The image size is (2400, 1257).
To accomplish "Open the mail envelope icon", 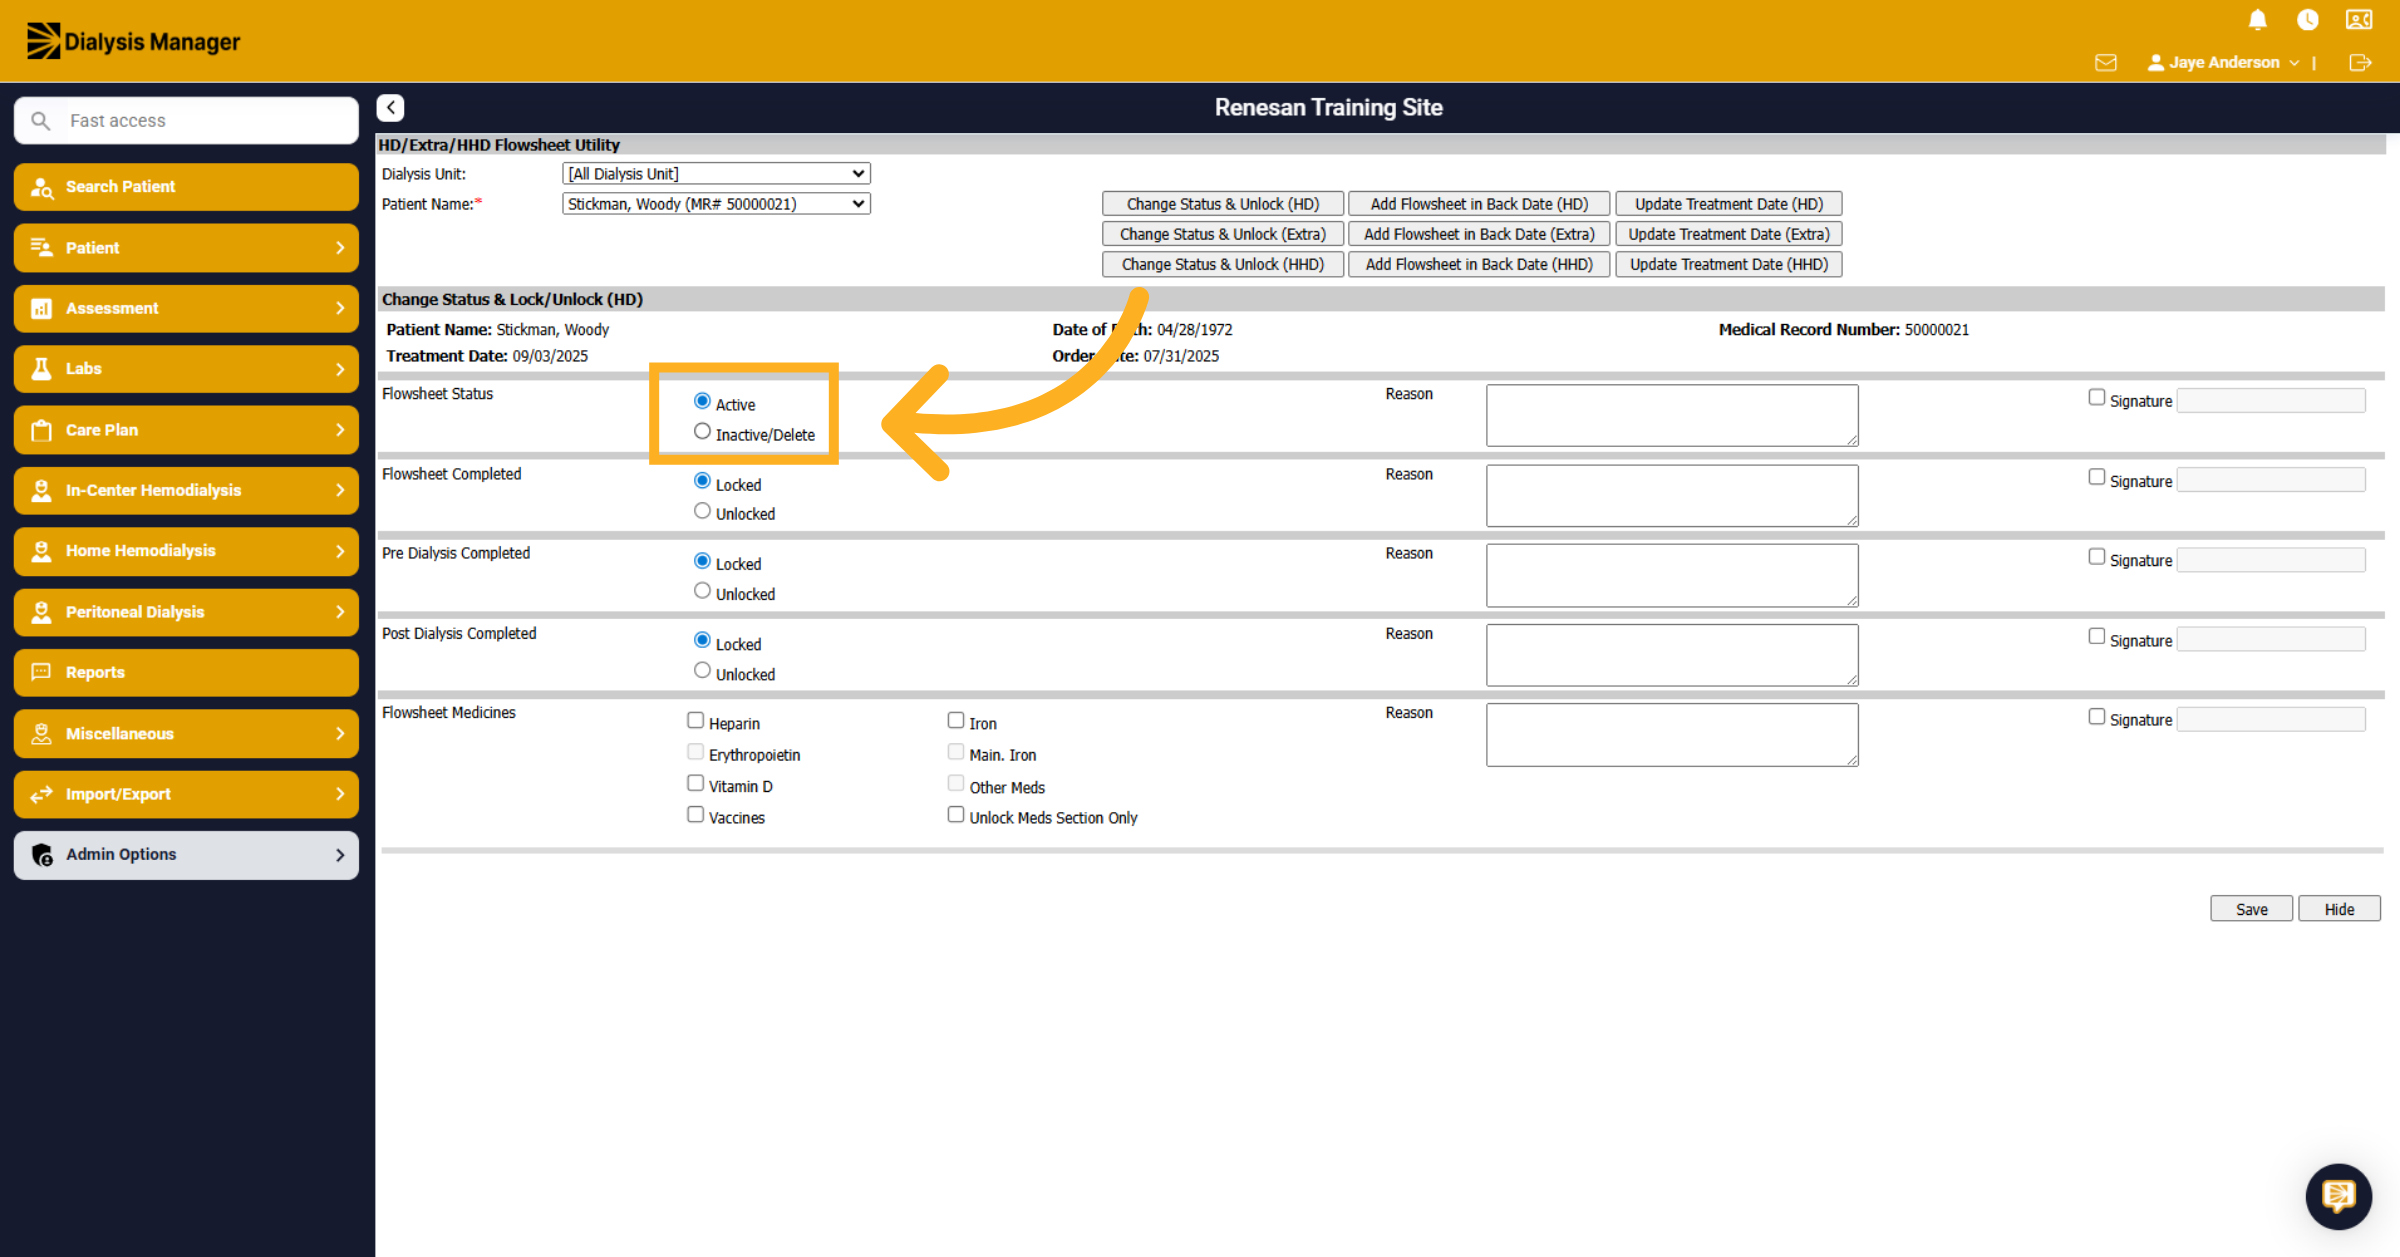I will pyautogui.click(x=2106, y=63).
